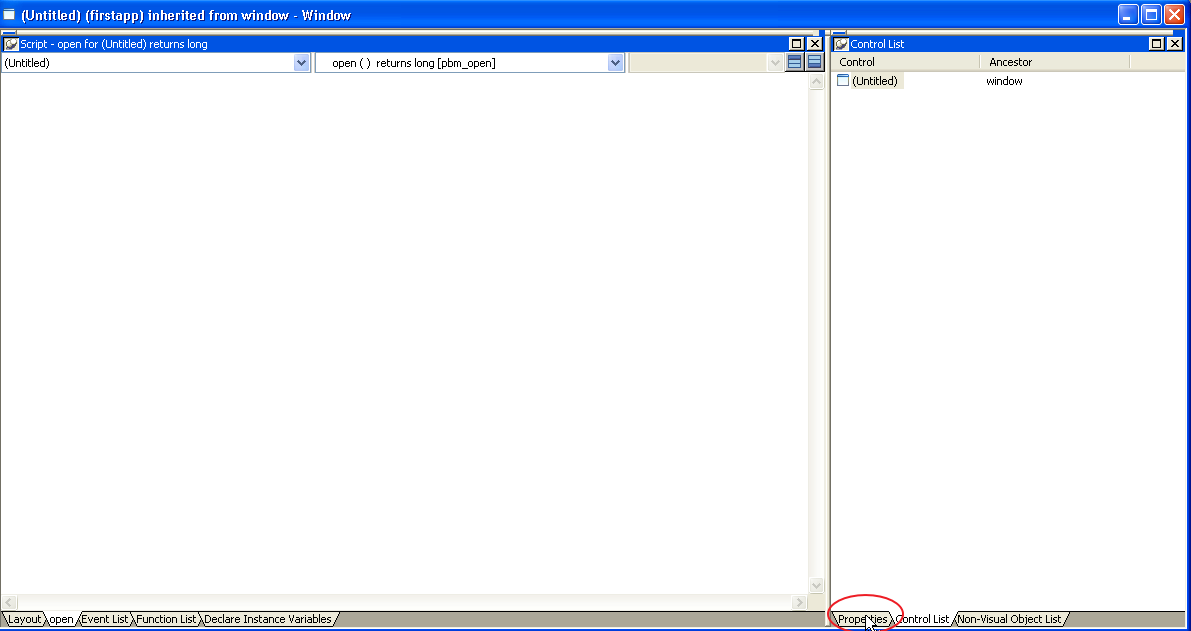Open the (Untitled) control selector dropdown

pyautogui.click(x=302, y=62)
